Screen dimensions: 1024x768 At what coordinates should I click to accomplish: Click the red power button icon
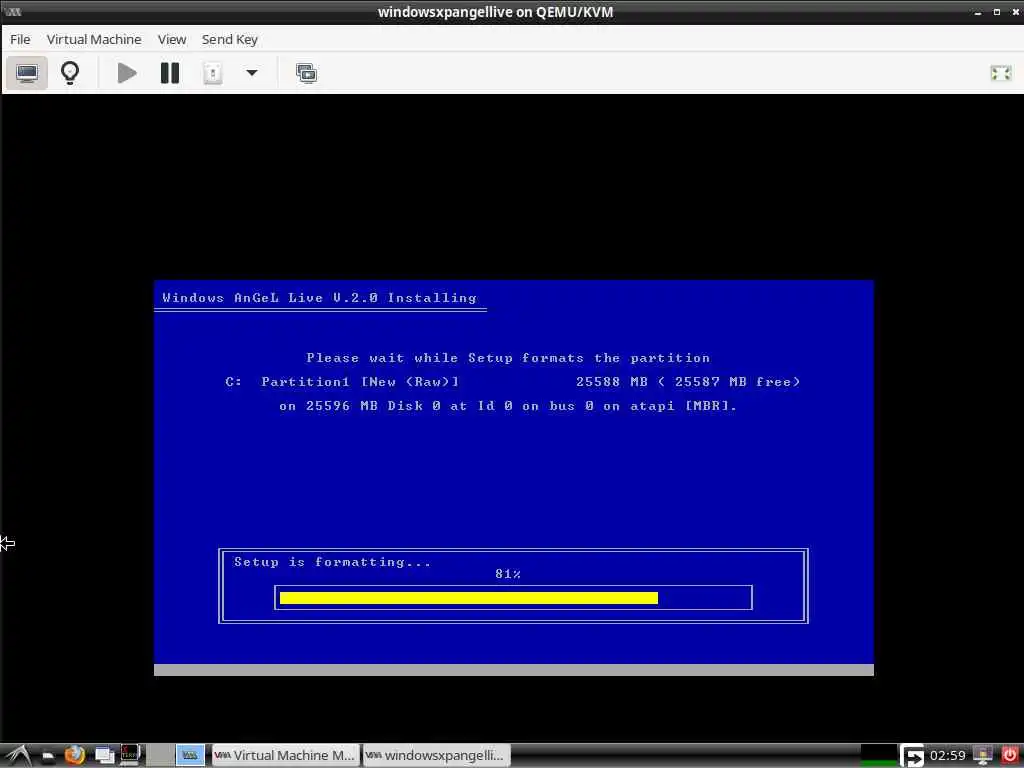(1010, 756)
